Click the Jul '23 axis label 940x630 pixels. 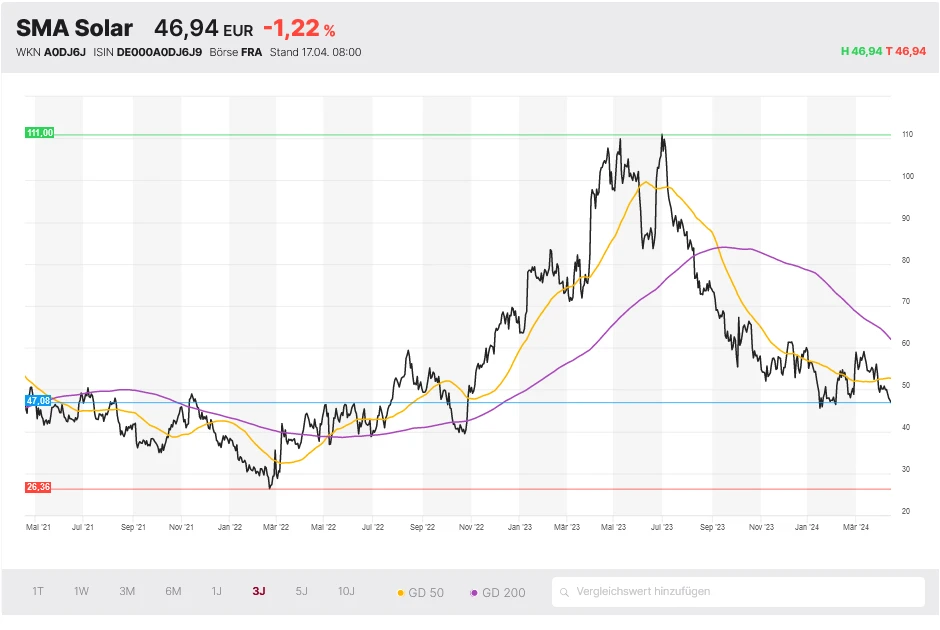pos(661,524)
